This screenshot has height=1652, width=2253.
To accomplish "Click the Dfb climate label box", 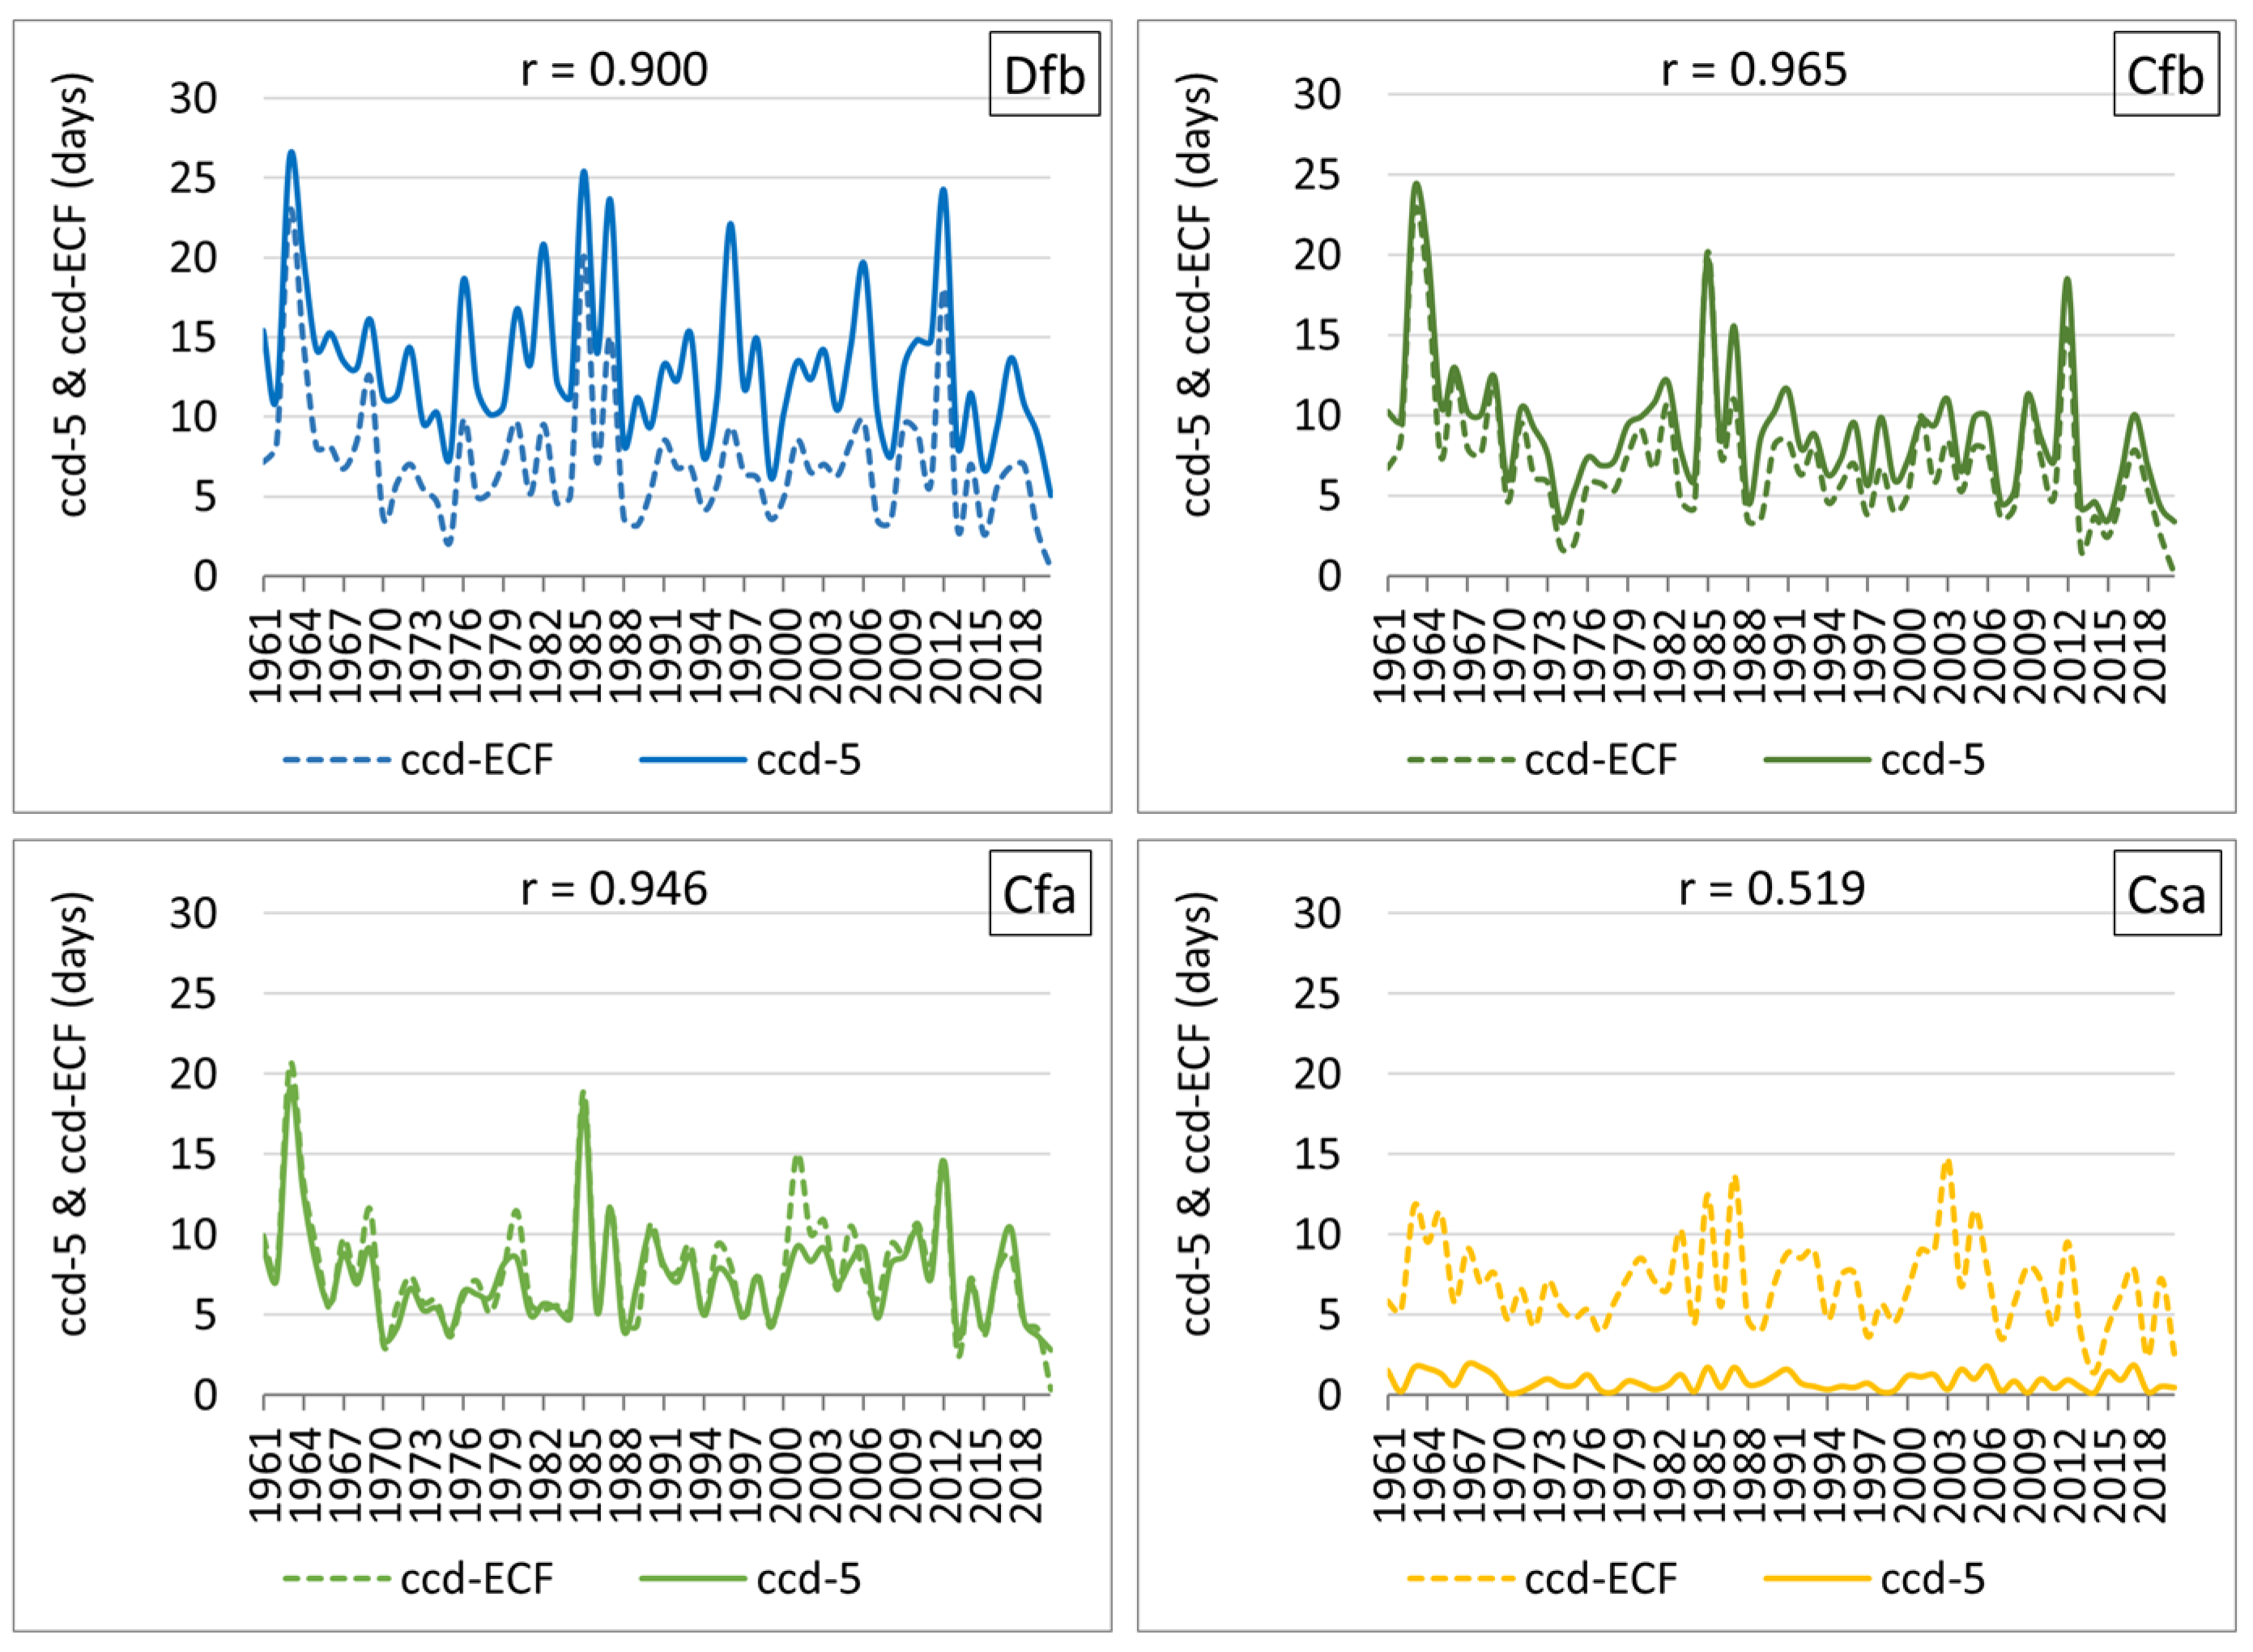I will [1044, 74].
